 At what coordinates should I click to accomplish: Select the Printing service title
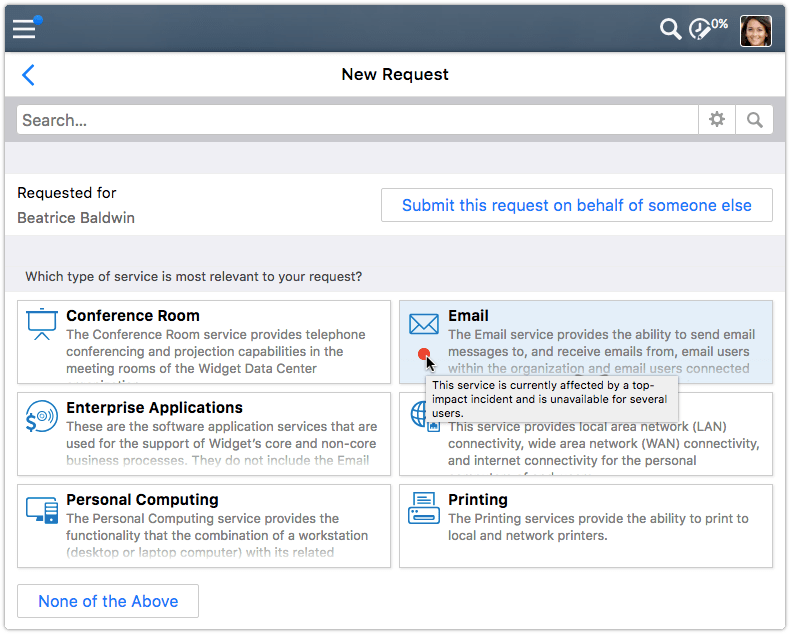[x=478, y=499]
